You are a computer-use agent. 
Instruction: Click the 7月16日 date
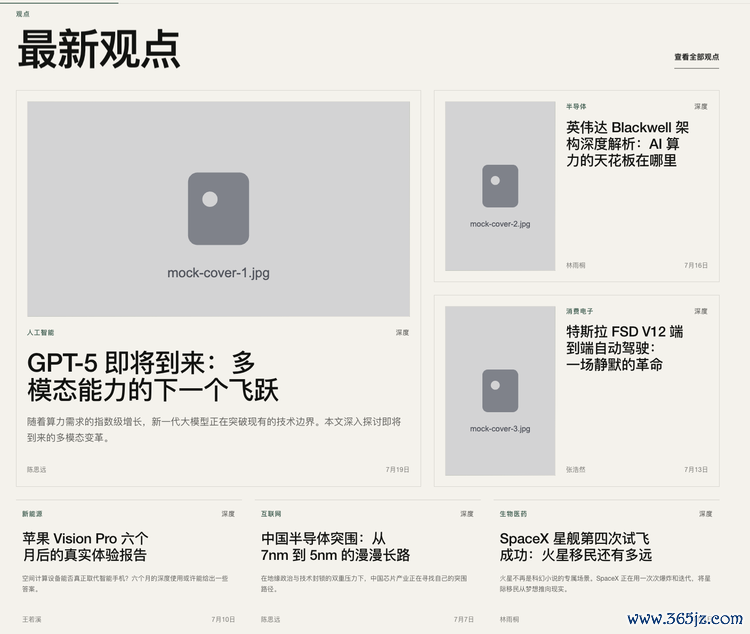696,265
